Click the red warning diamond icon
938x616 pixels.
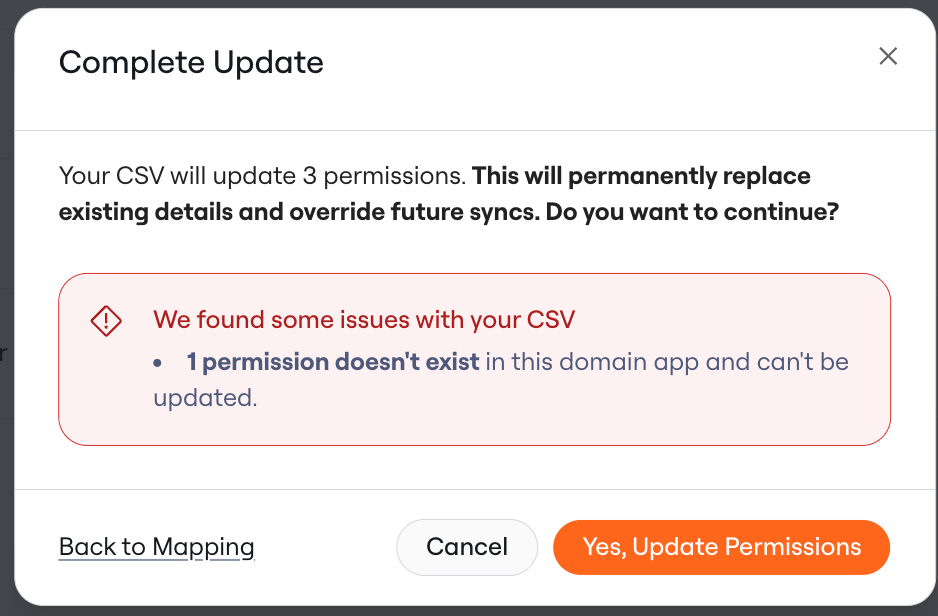pyautogui.click(x=106, y=321)
